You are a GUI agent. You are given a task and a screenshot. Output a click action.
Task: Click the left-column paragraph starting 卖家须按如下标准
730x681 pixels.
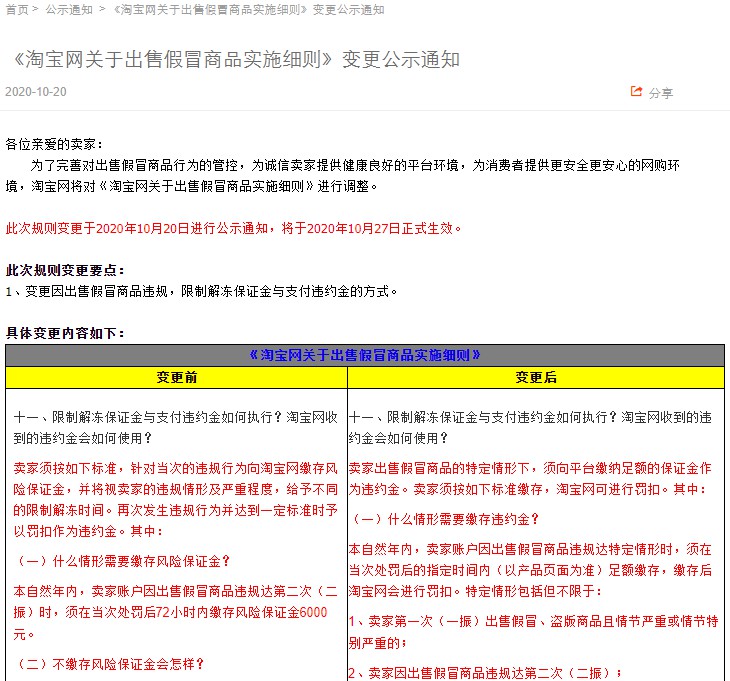[x=176, y=499]
